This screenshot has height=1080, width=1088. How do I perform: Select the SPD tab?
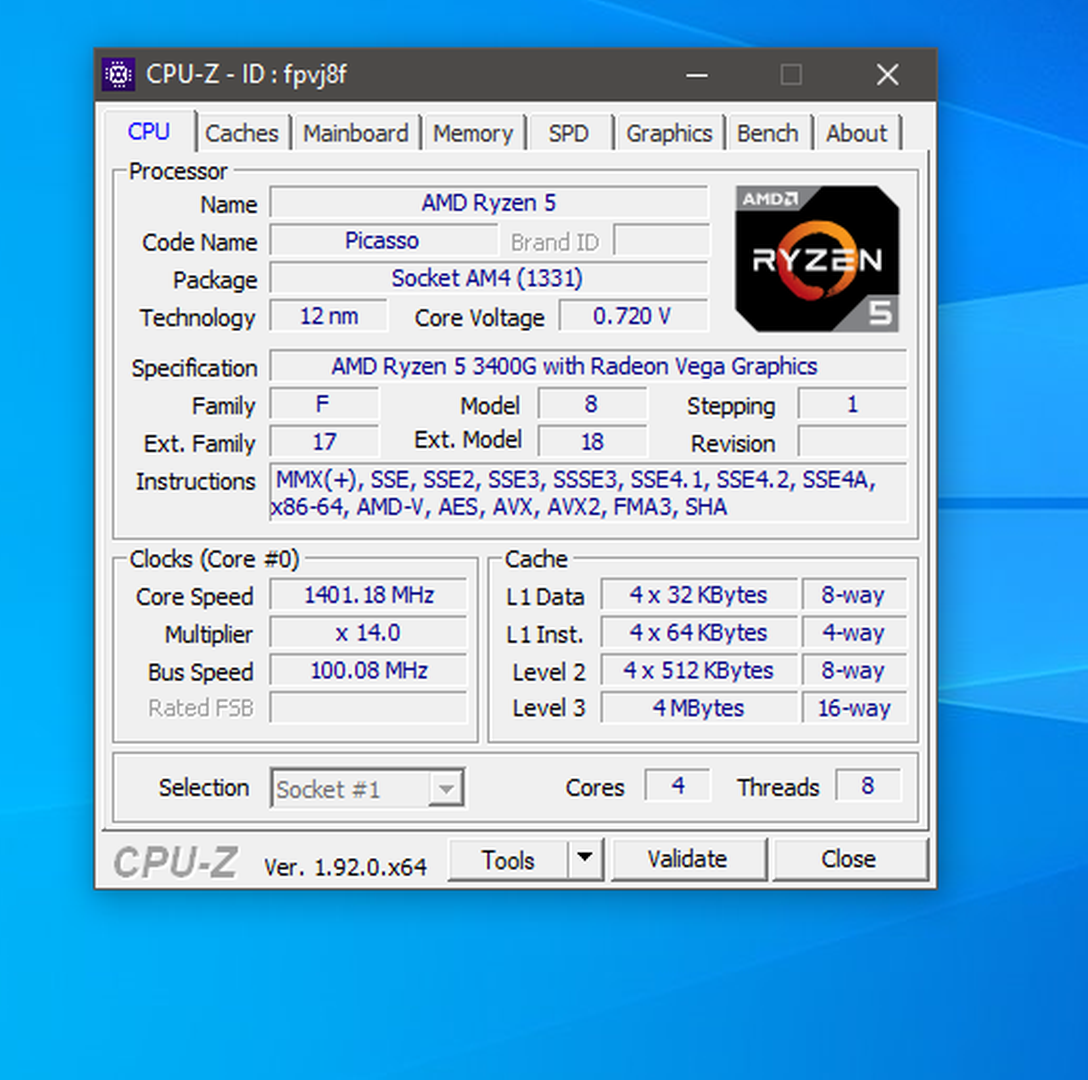568,133
